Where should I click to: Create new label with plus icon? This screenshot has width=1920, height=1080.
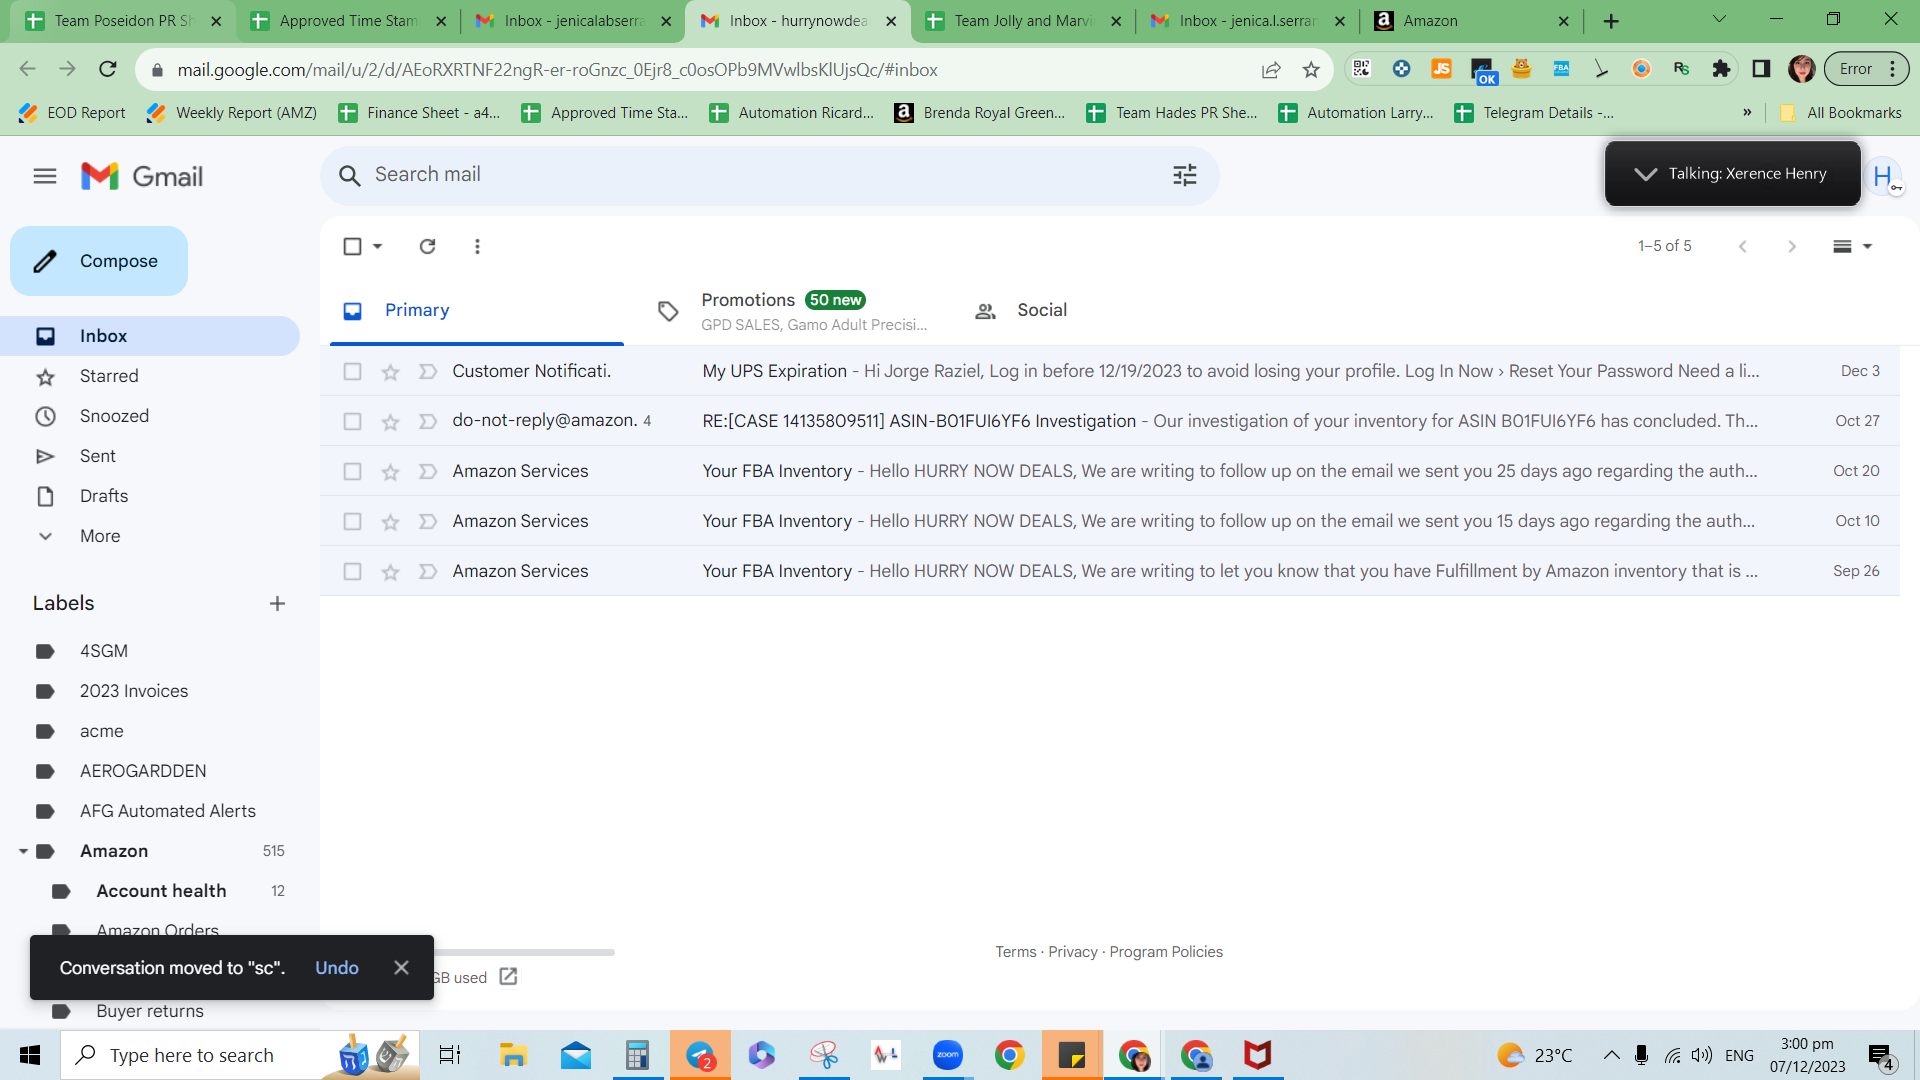(277, 603)
